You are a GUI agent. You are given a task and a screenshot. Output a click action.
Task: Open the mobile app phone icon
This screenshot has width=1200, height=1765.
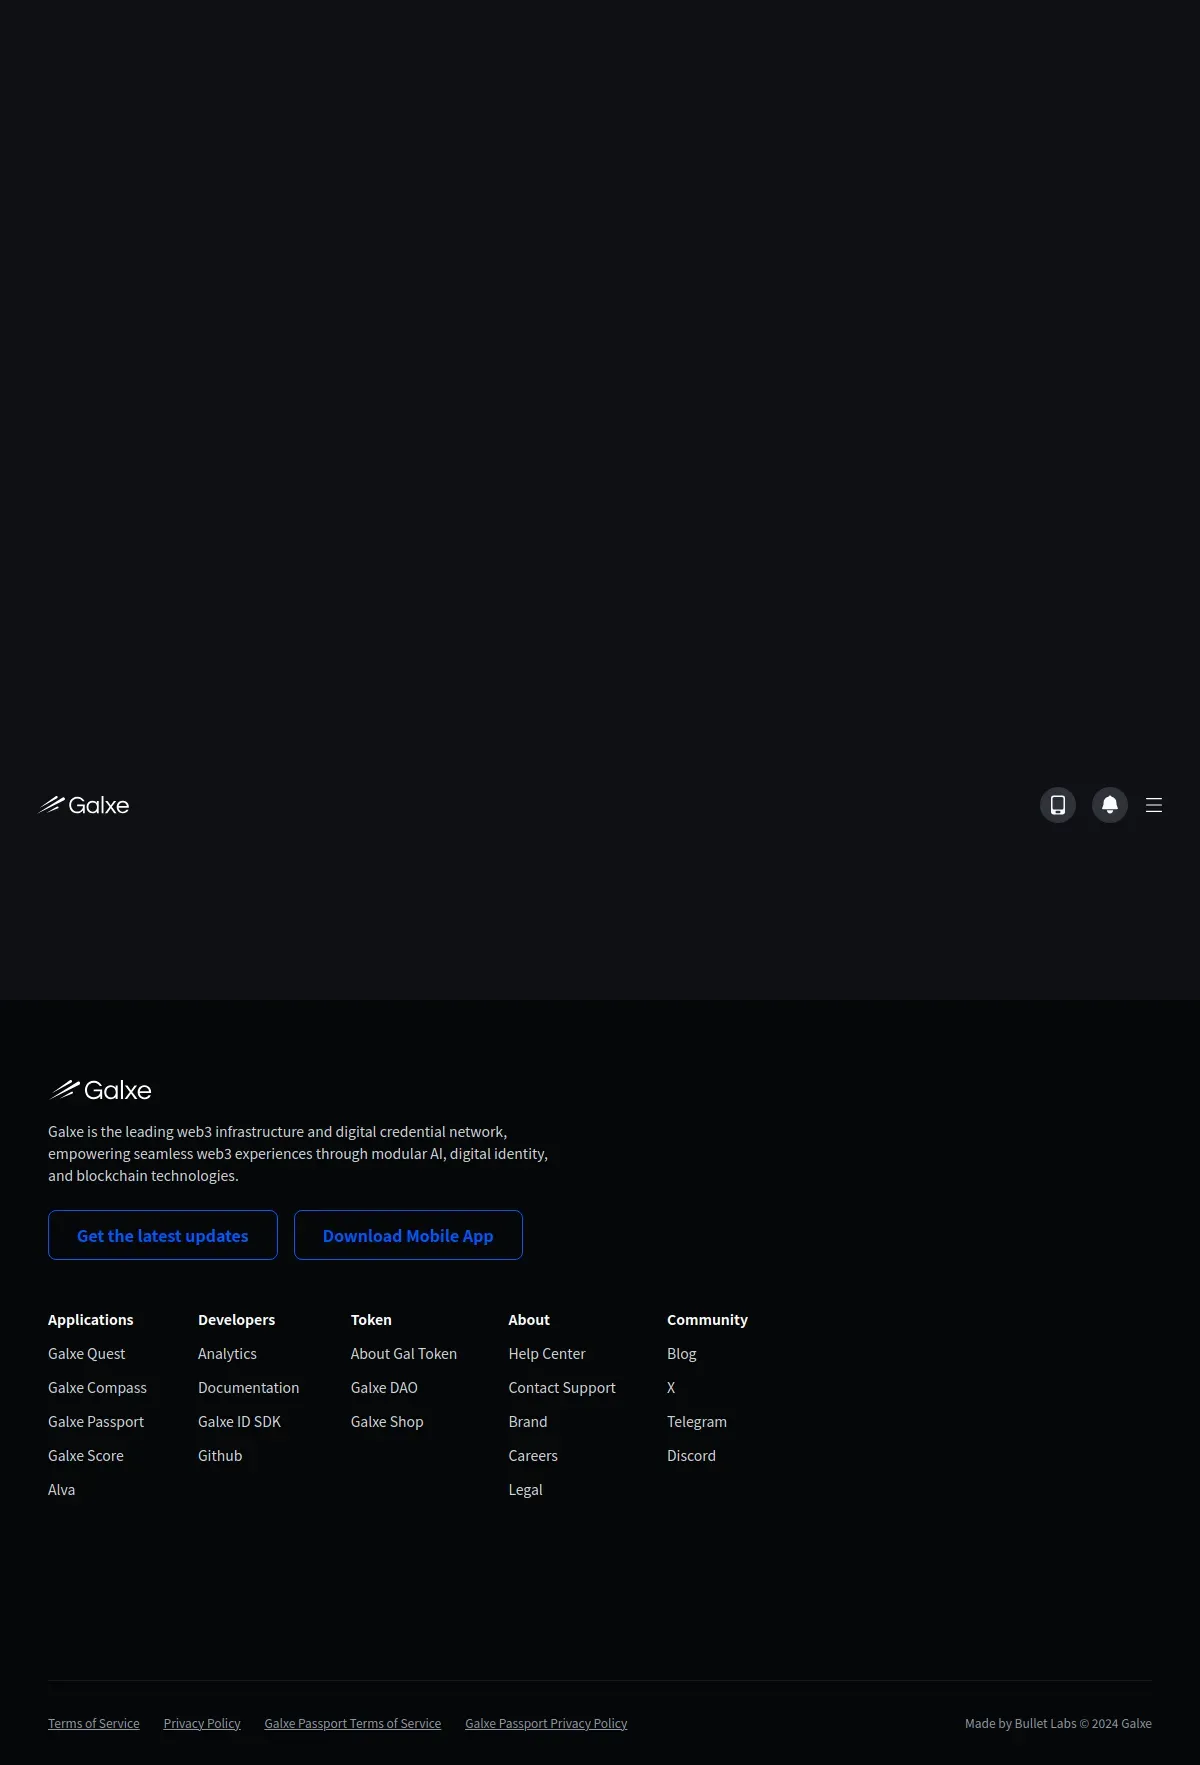tap(1058, 805)
